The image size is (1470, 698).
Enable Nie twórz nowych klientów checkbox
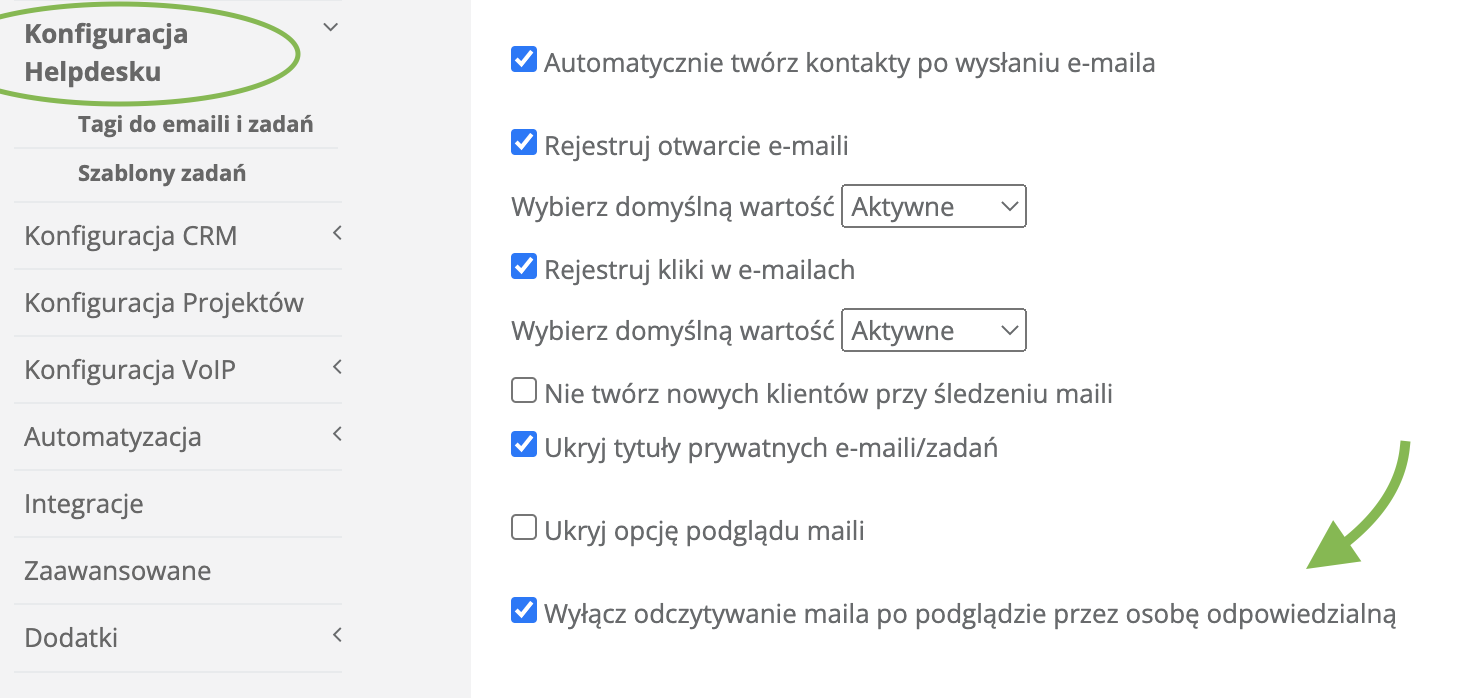[524, 390]
